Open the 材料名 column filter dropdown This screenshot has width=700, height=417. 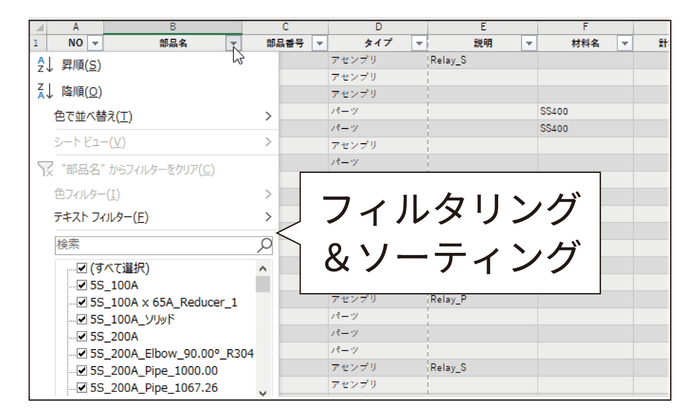[624, 43]
